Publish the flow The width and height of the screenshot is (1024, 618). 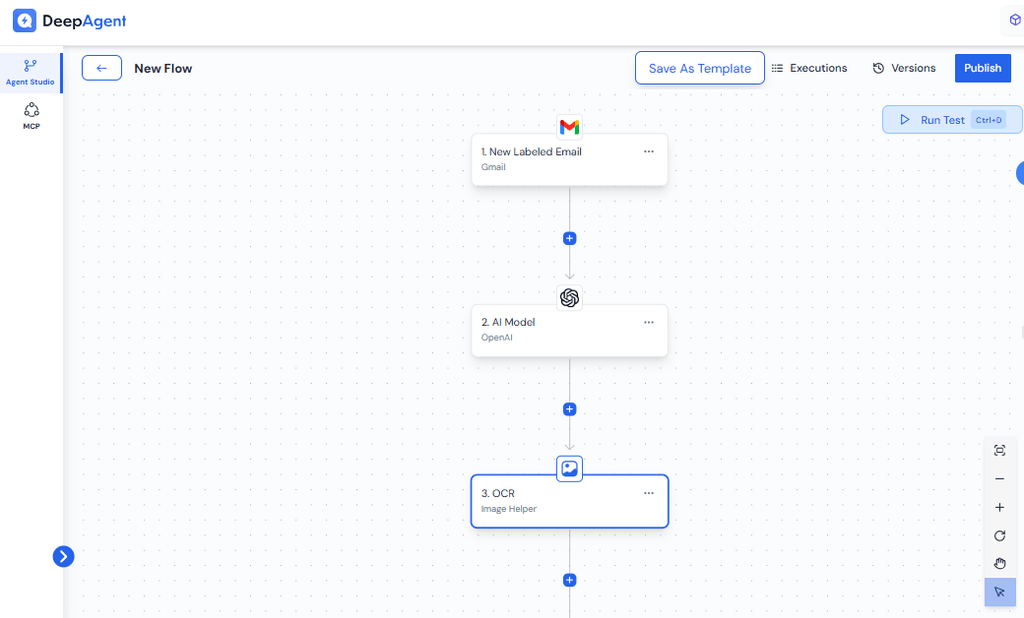(x=982, y=68)
